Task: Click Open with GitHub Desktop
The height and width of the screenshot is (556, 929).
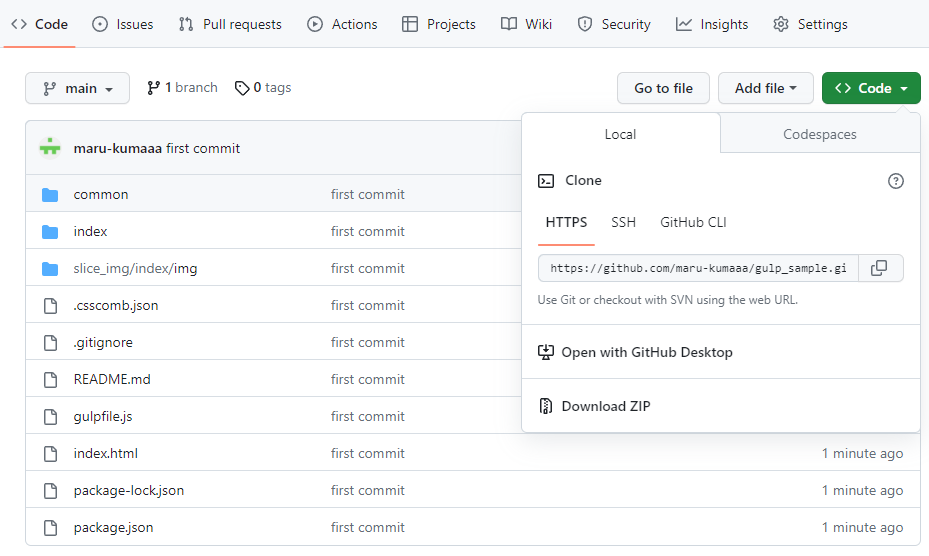Action: click(647, 352)
